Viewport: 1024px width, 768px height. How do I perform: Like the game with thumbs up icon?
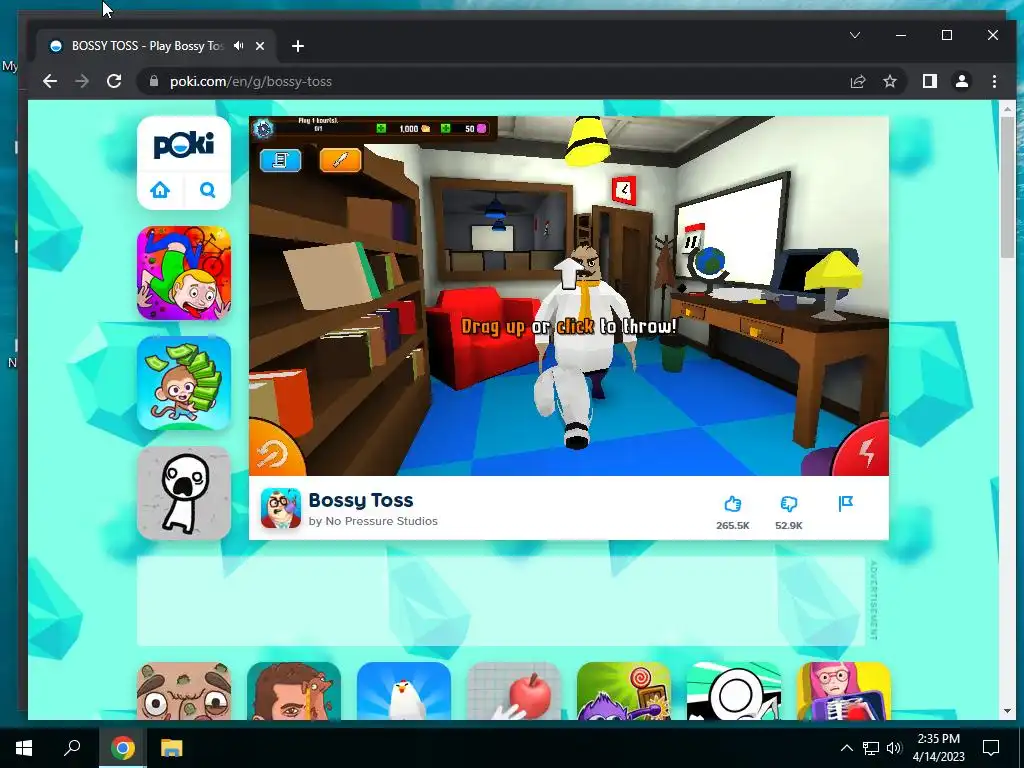733,504
